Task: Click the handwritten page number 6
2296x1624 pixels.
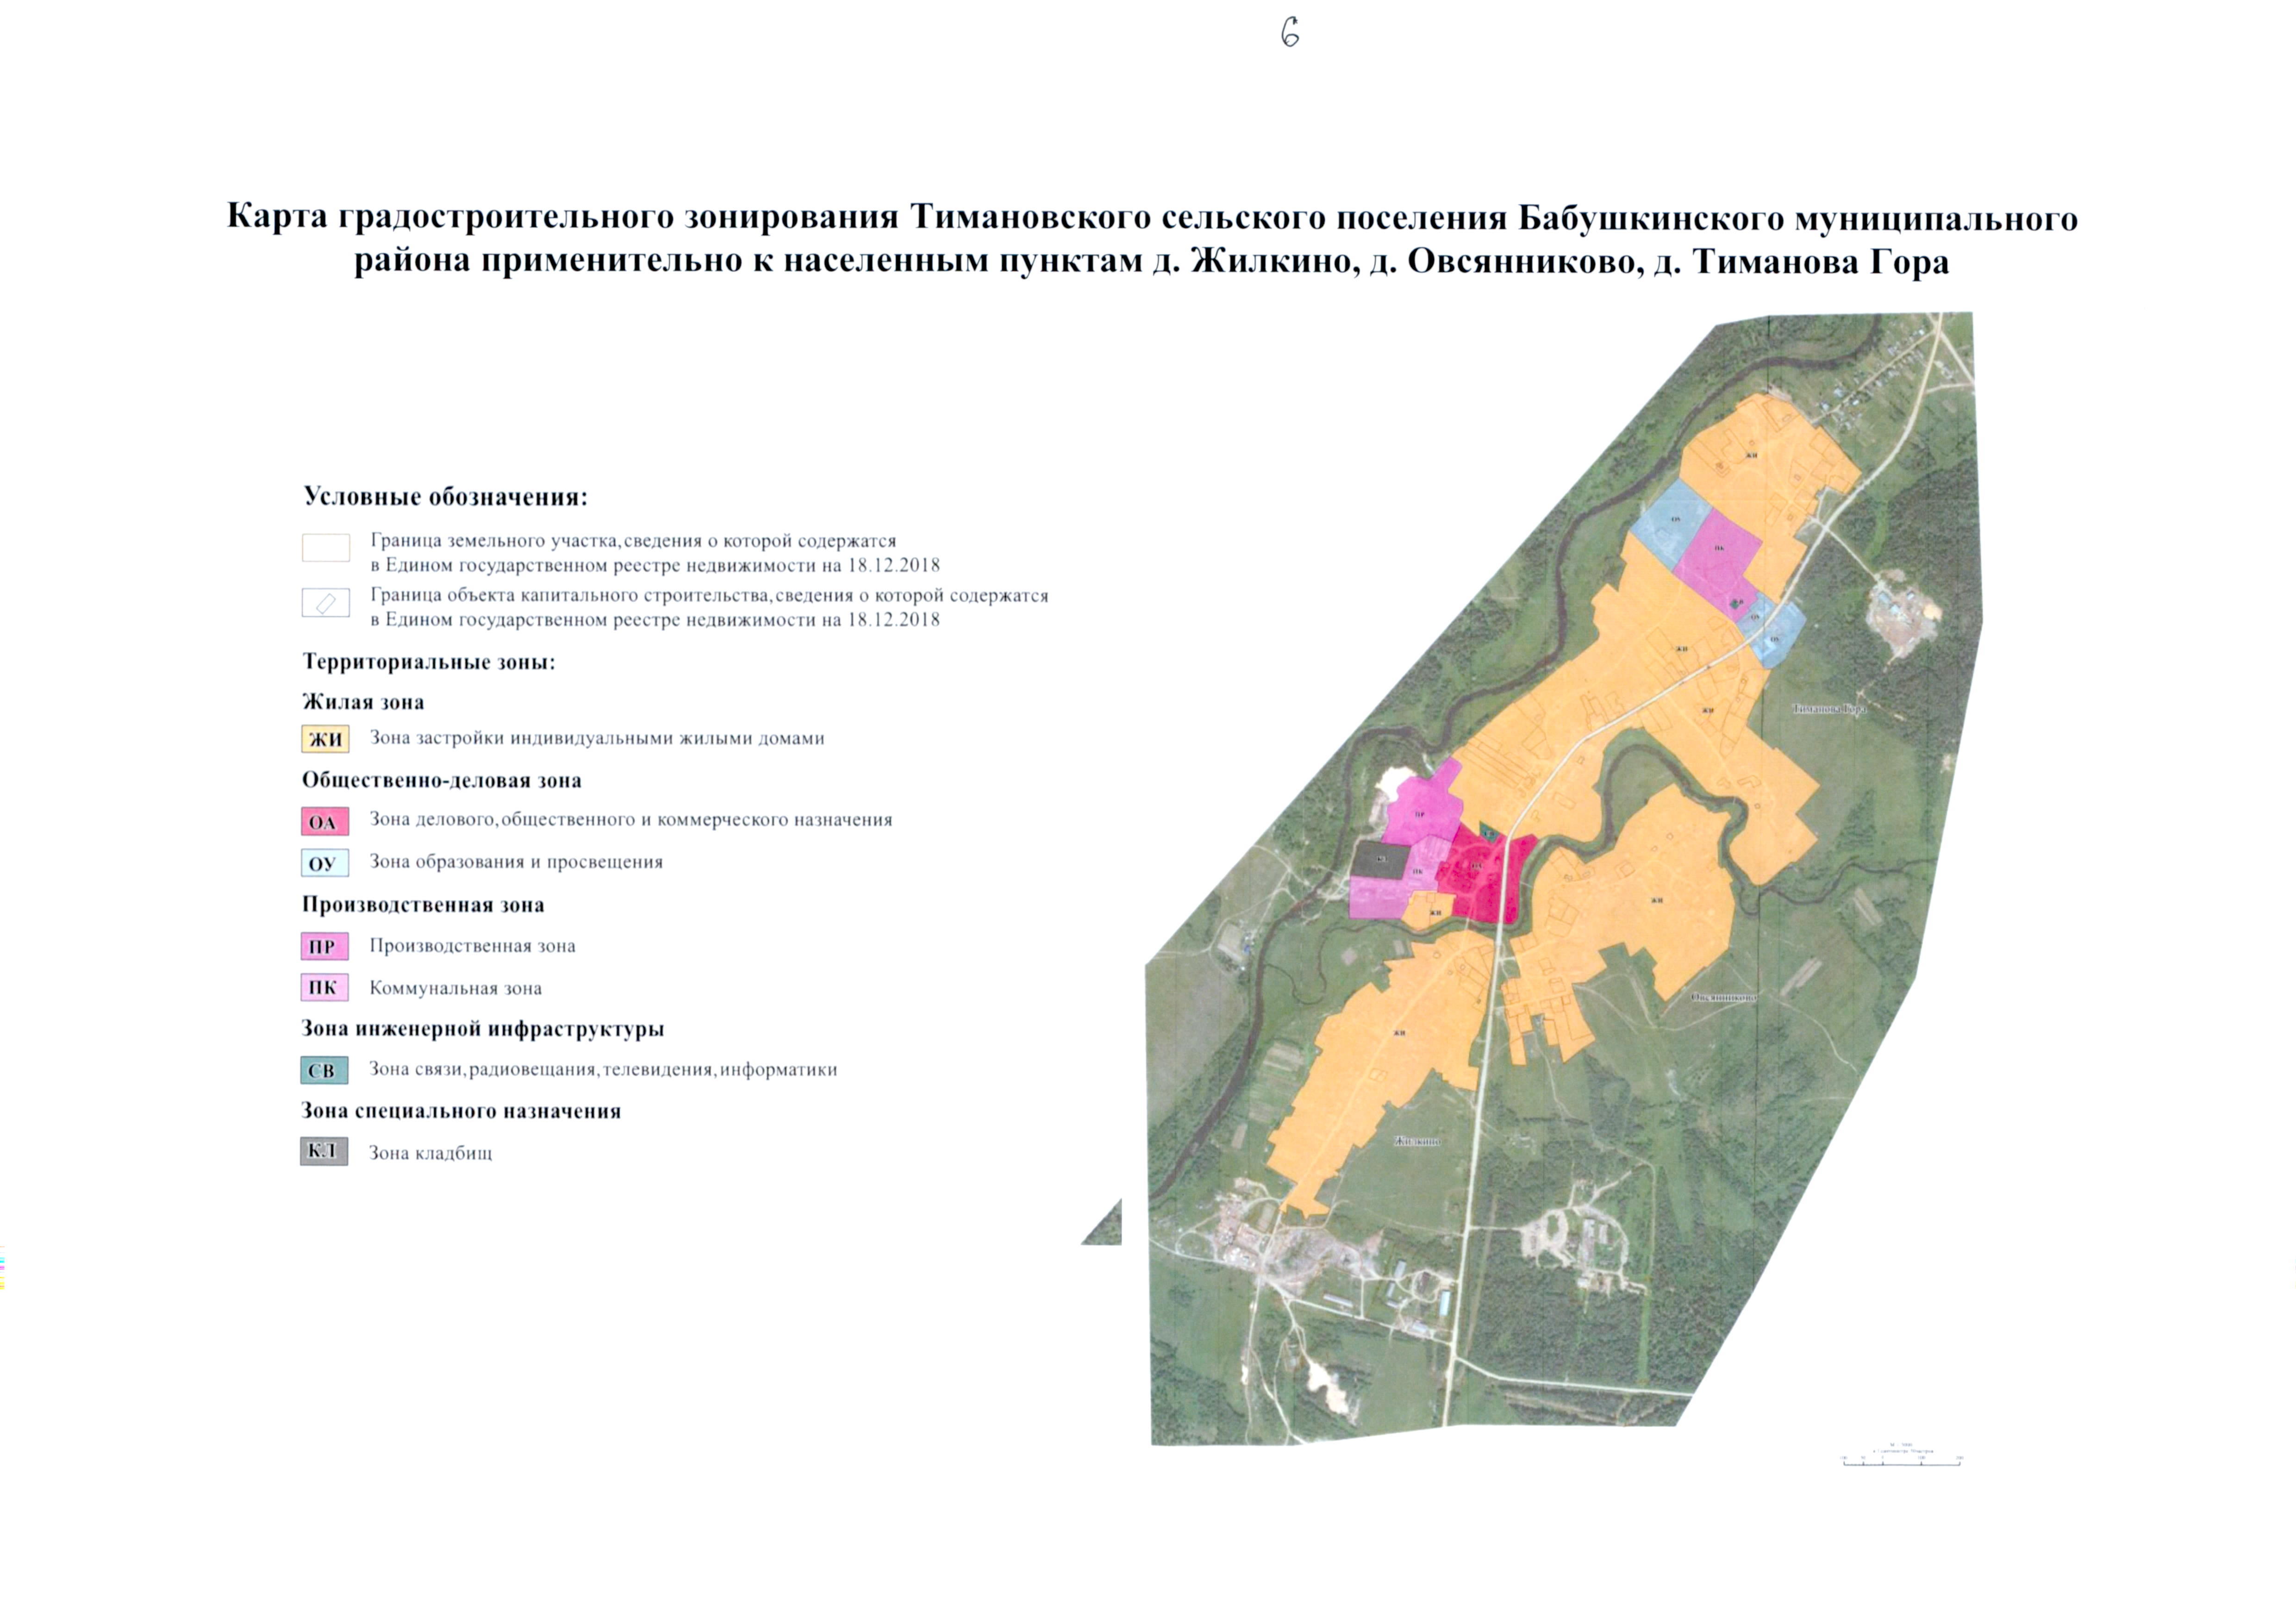Action: [1290, 34]
